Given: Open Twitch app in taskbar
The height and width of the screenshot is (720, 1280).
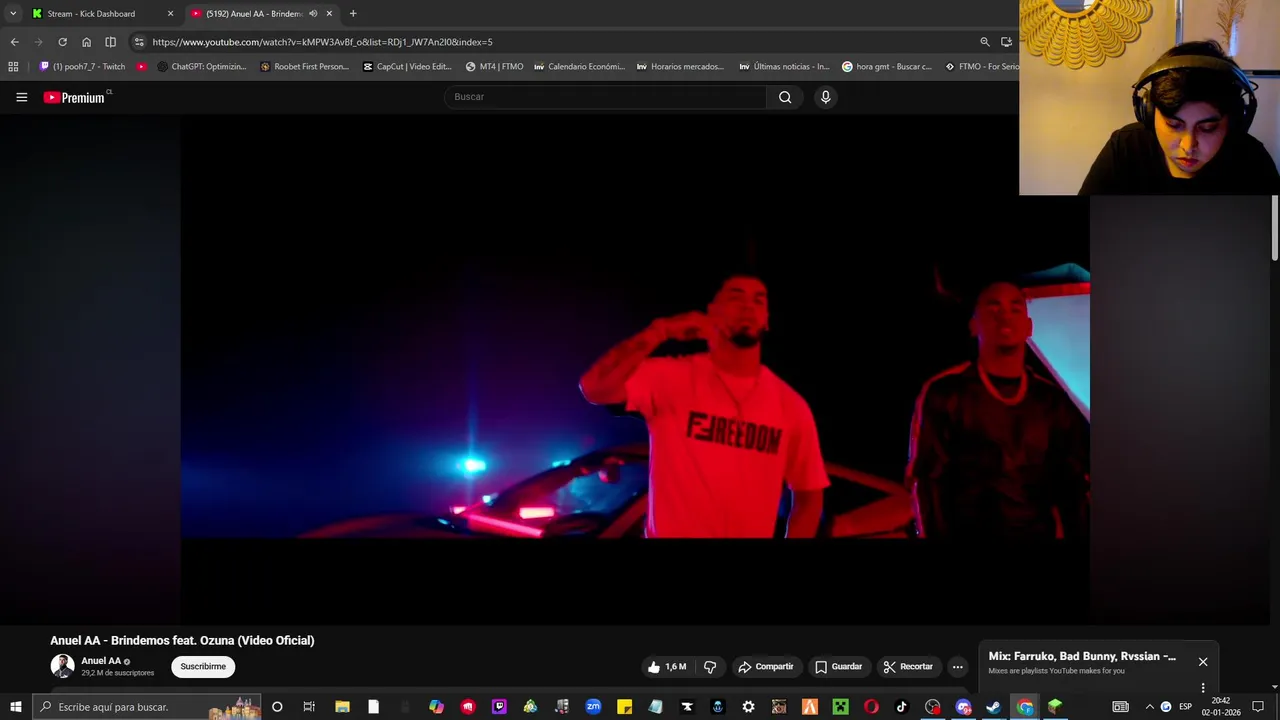Looking at the screenshot, I should [x=499, y=707].
